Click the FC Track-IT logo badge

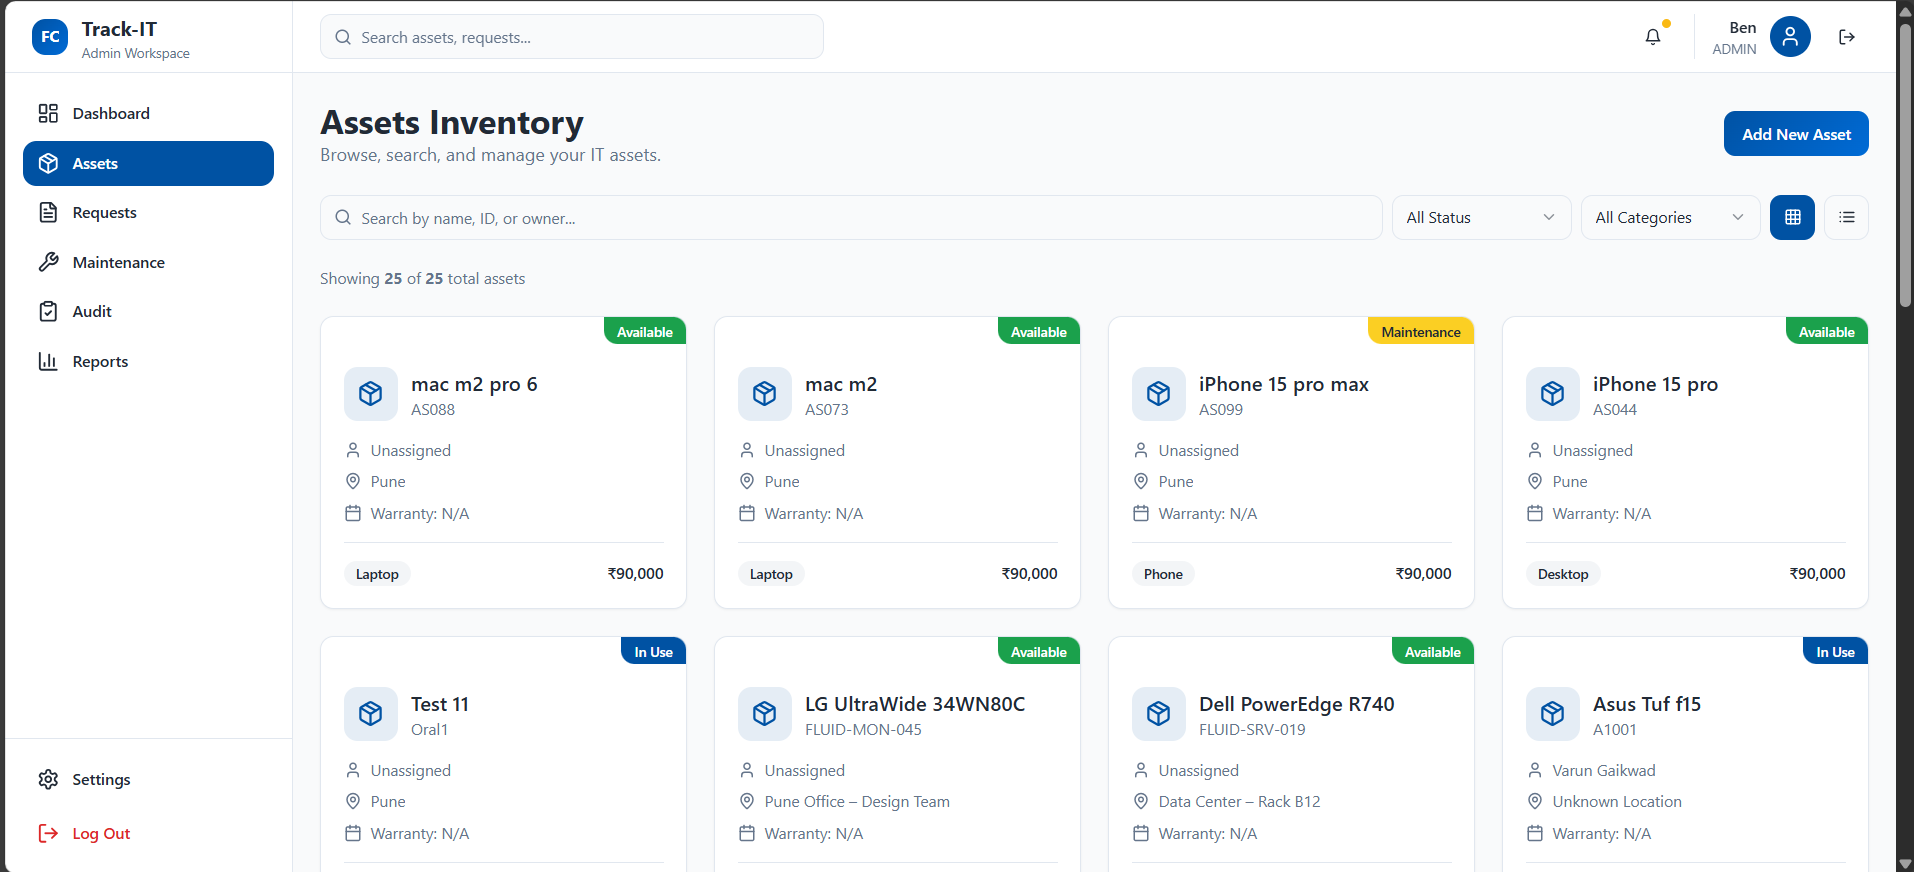coord(50,37)
